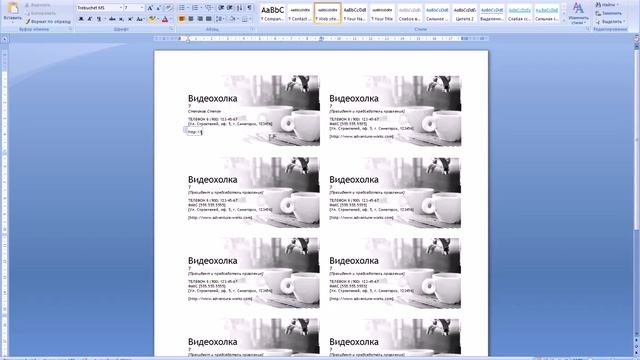Apply the Web site style
The height and width of the screenshot is (360, 640).
(x=327, y=13)
